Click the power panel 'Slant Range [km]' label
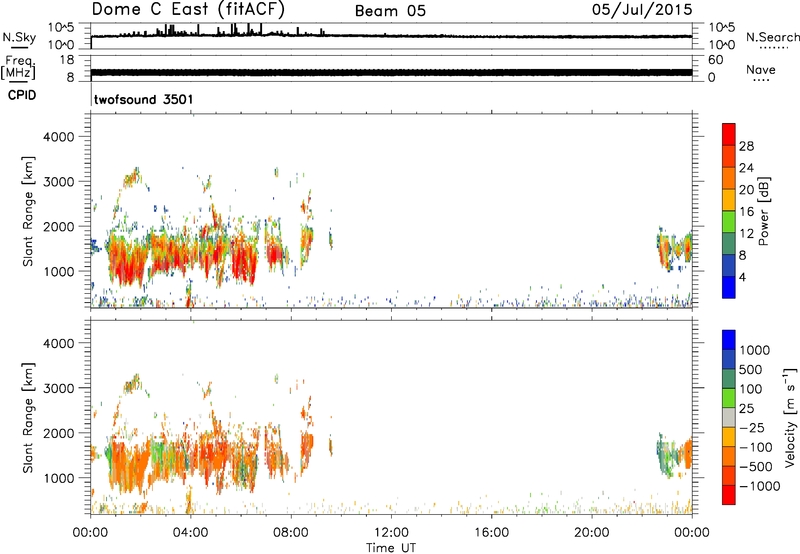 click(28, 211)
